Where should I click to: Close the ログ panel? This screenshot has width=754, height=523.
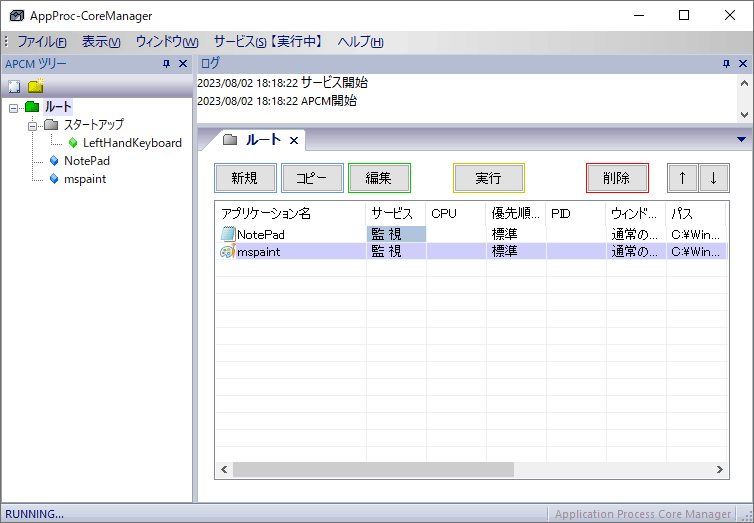pyautogui.click(x=743, y=64)
